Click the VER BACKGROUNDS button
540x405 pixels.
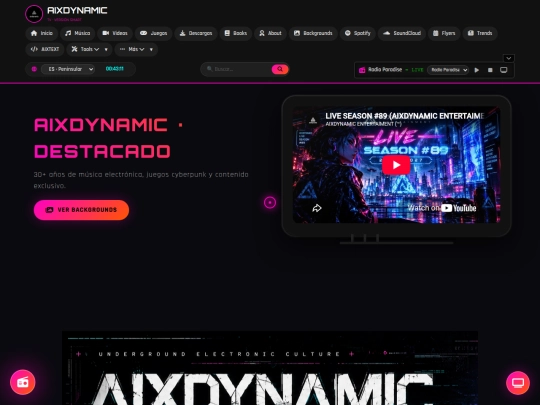tap(81, 210)
